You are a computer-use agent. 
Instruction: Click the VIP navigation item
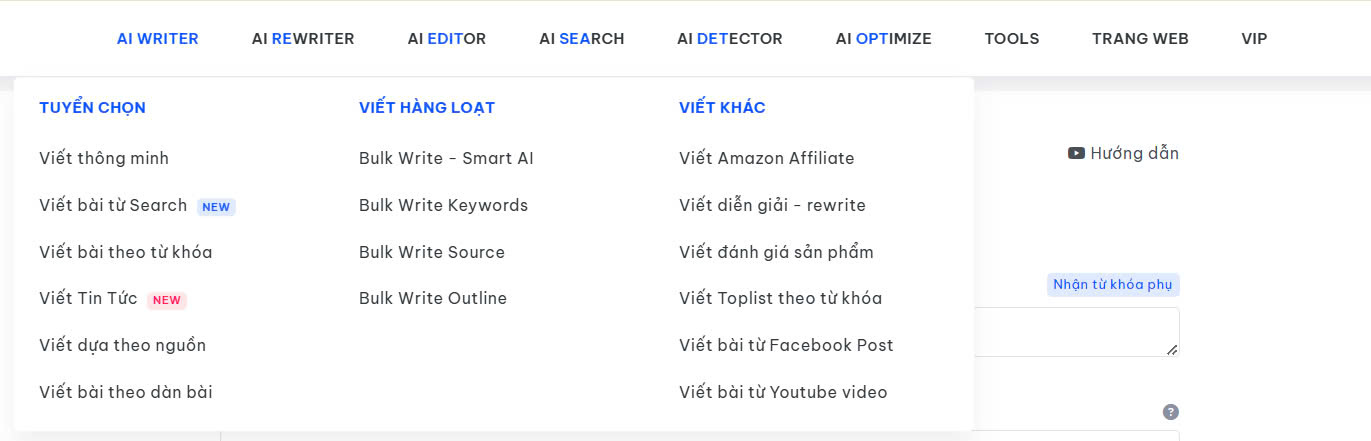pyautogui.click(x=1254, y=39)
